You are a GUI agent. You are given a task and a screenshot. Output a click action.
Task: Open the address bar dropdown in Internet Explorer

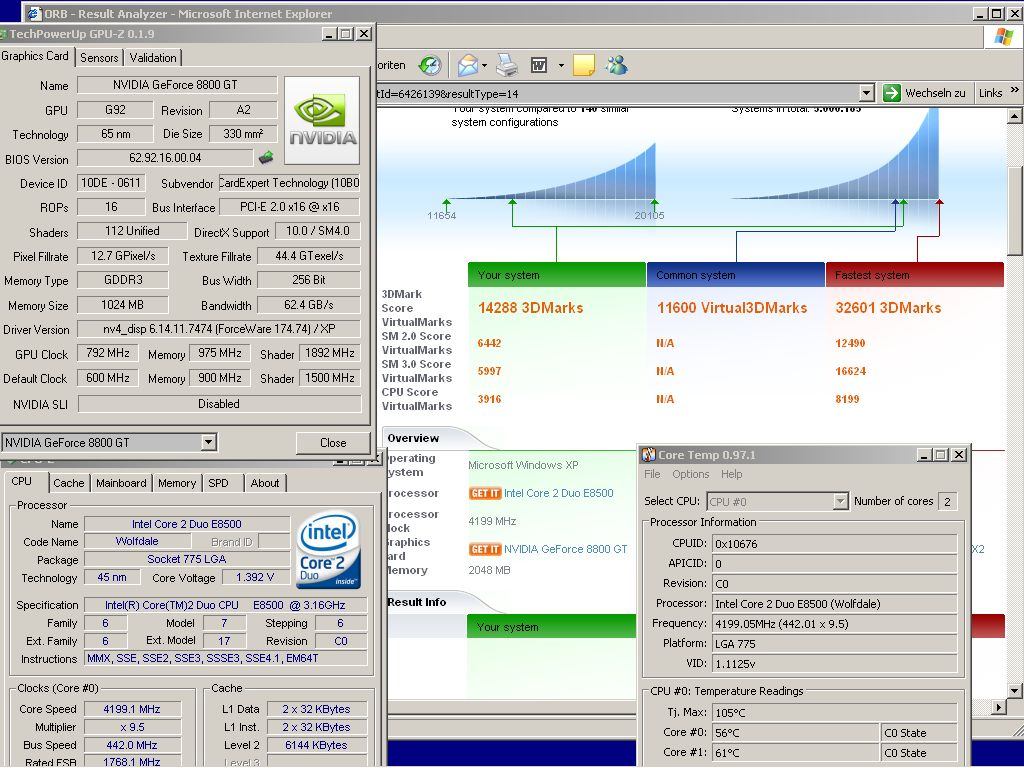click(866, 93)
